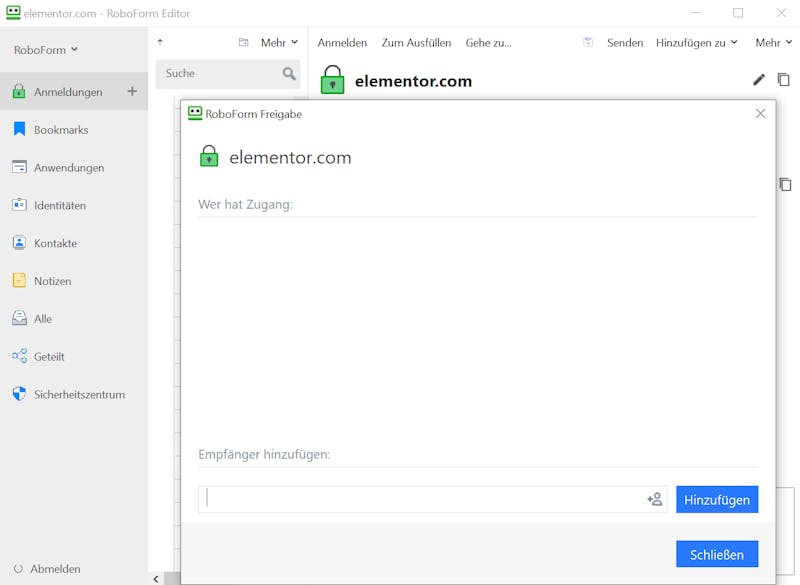
Task: Open Hinzufügen zu dropdown
Action: click(x=696, y=43)
